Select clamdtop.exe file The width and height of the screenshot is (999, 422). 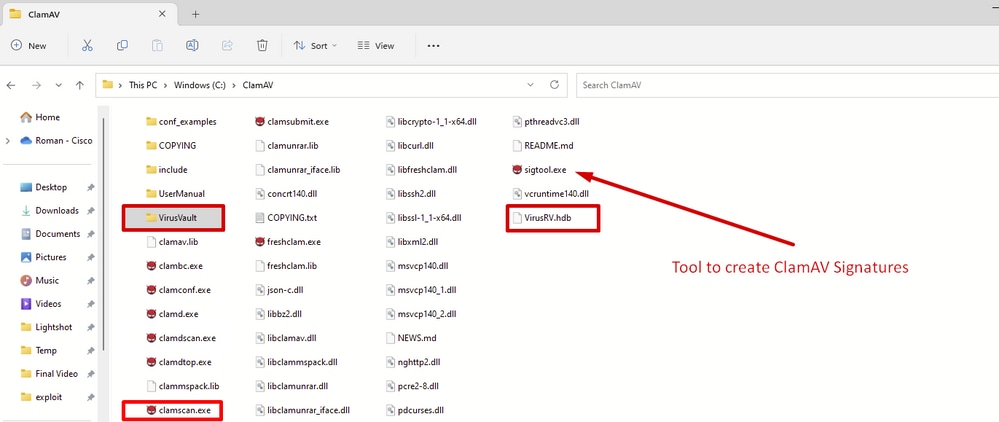(x=178, y=362)
